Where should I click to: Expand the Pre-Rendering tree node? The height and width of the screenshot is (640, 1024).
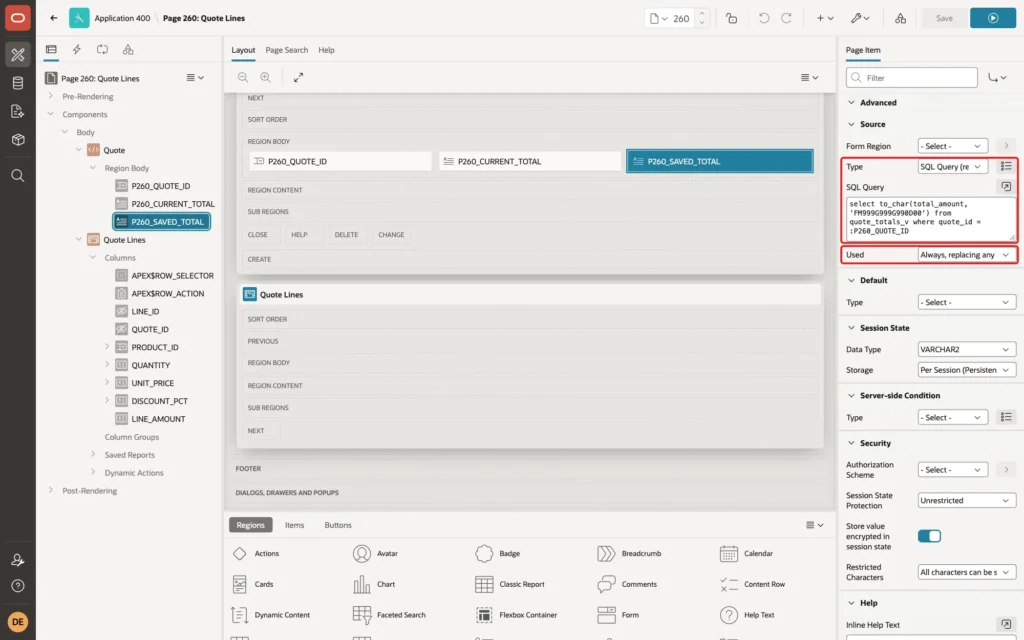pos(51,96)
